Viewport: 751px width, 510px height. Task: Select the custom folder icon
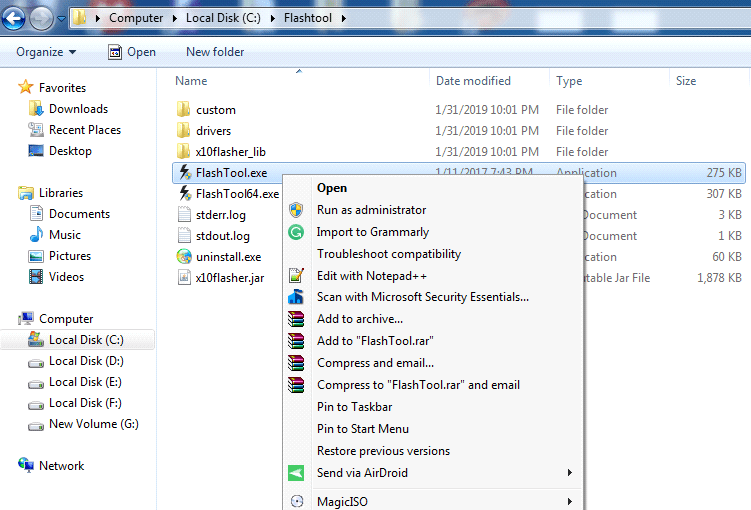click(x=183, y=110)
